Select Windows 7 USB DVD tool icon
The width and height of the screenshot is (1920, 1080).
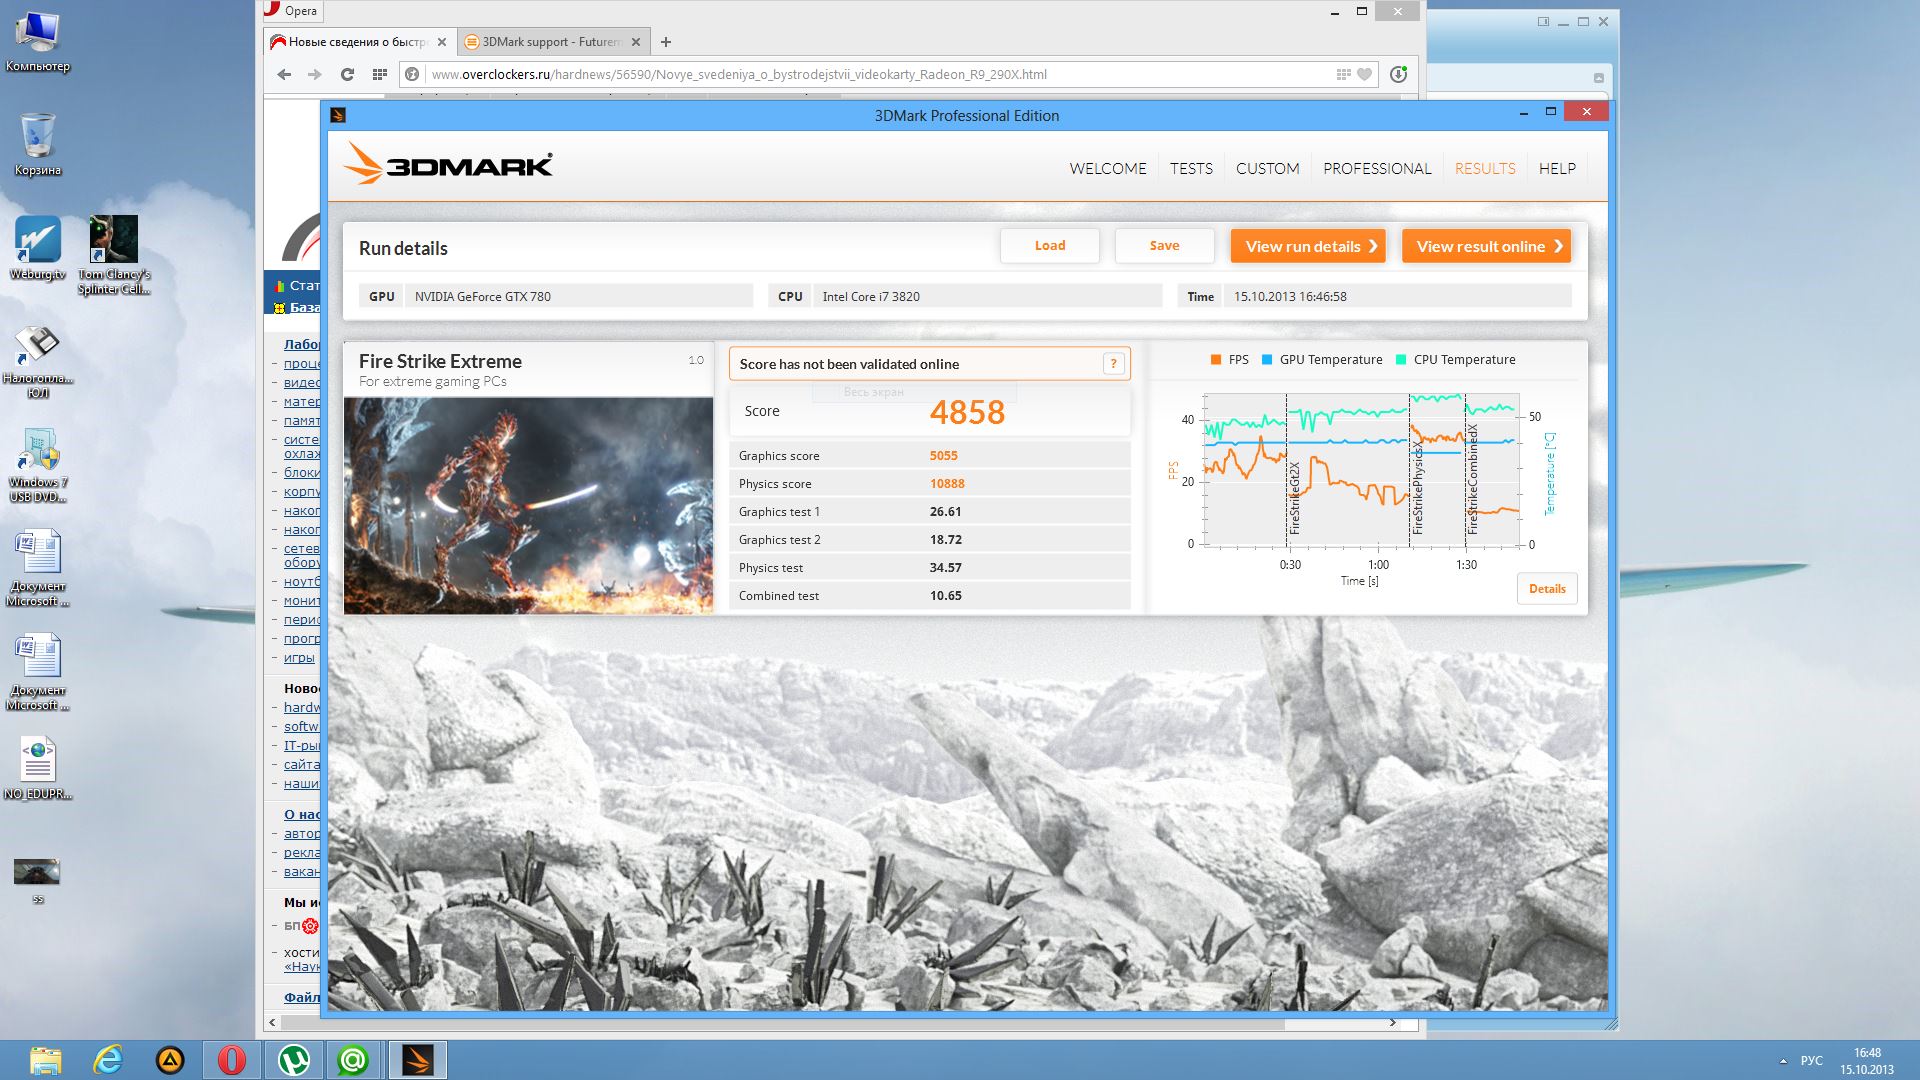click(37, 465)
